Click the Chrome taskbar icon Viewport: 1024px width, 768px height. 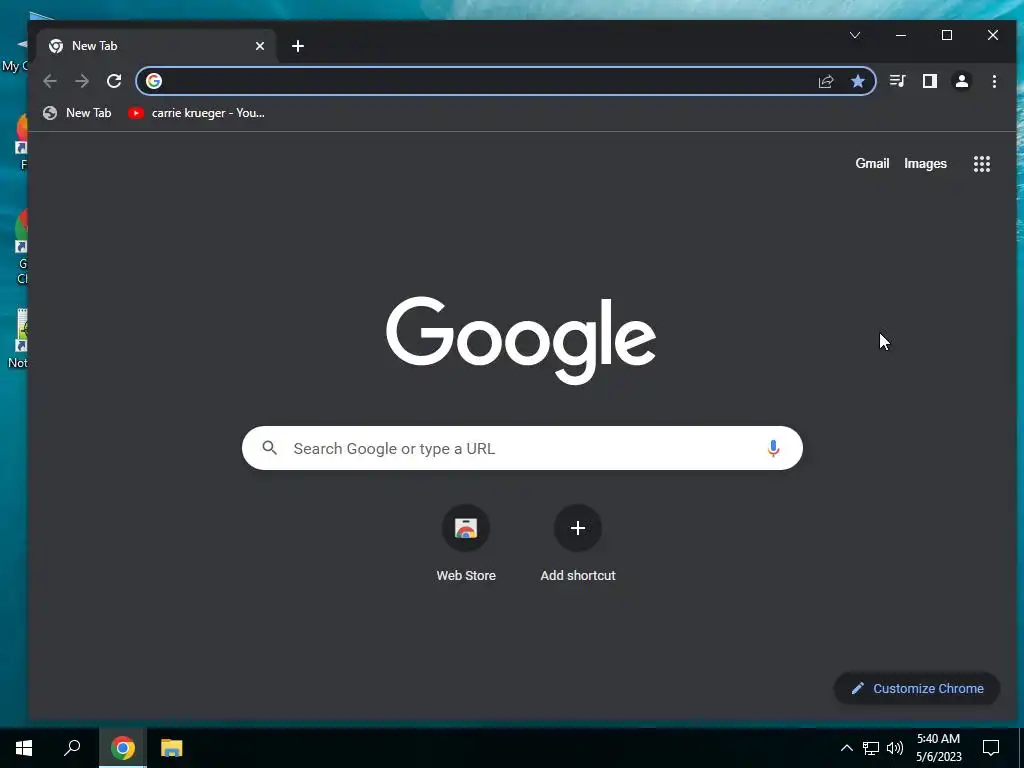122,748
